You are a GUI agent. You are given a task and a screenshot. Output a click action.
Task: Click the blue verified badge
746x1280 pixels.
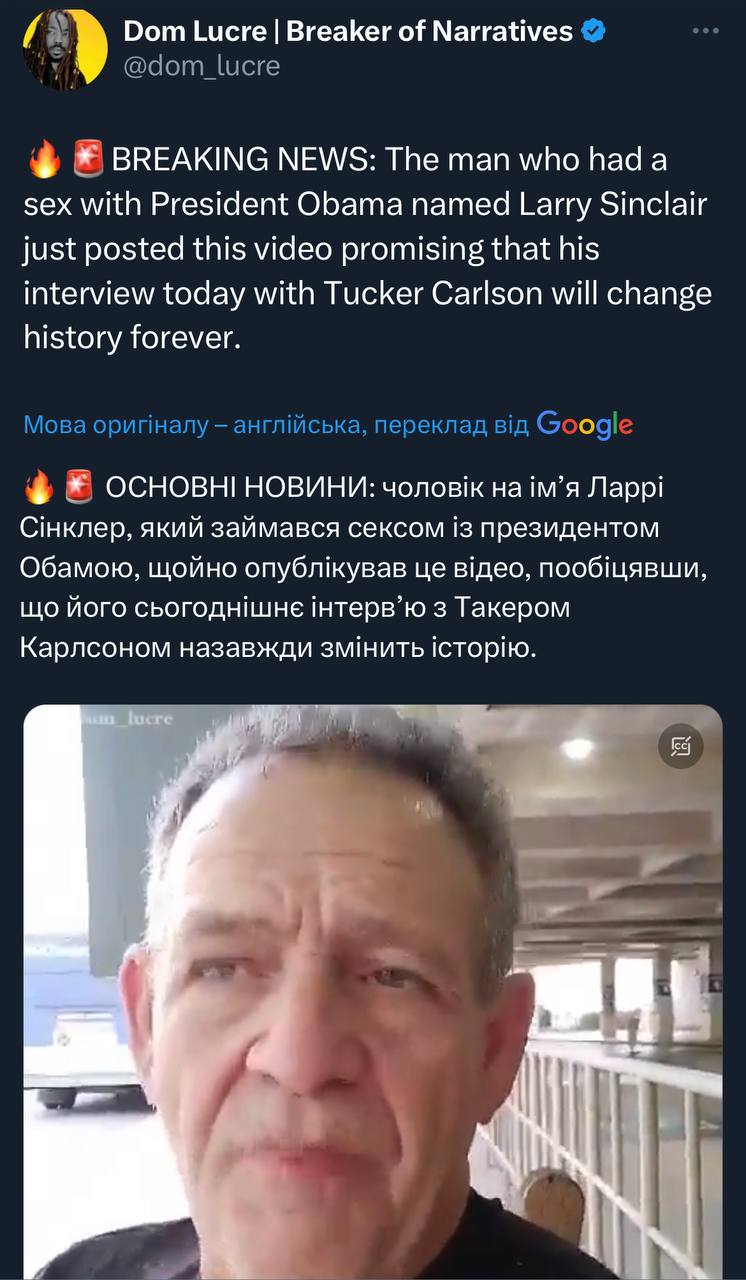(x=594, y=31)
